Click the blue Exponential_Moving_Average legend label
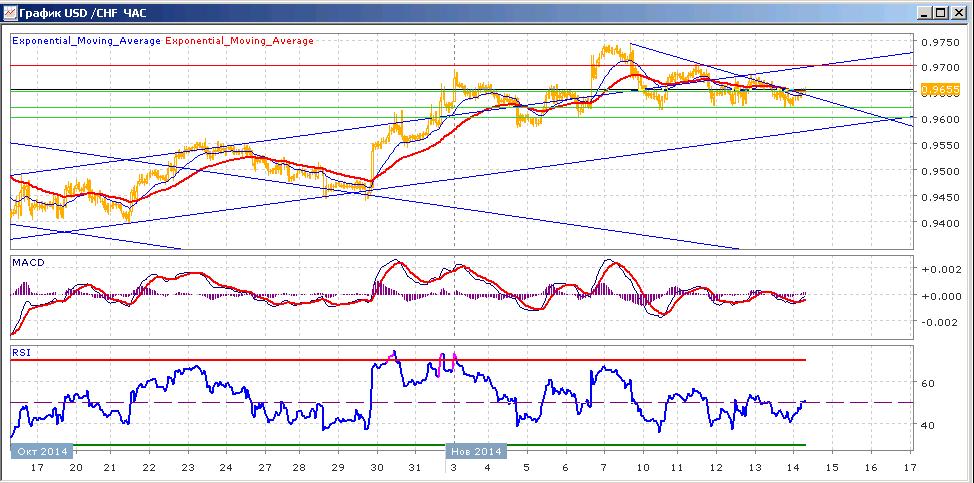 click(86, 41)
